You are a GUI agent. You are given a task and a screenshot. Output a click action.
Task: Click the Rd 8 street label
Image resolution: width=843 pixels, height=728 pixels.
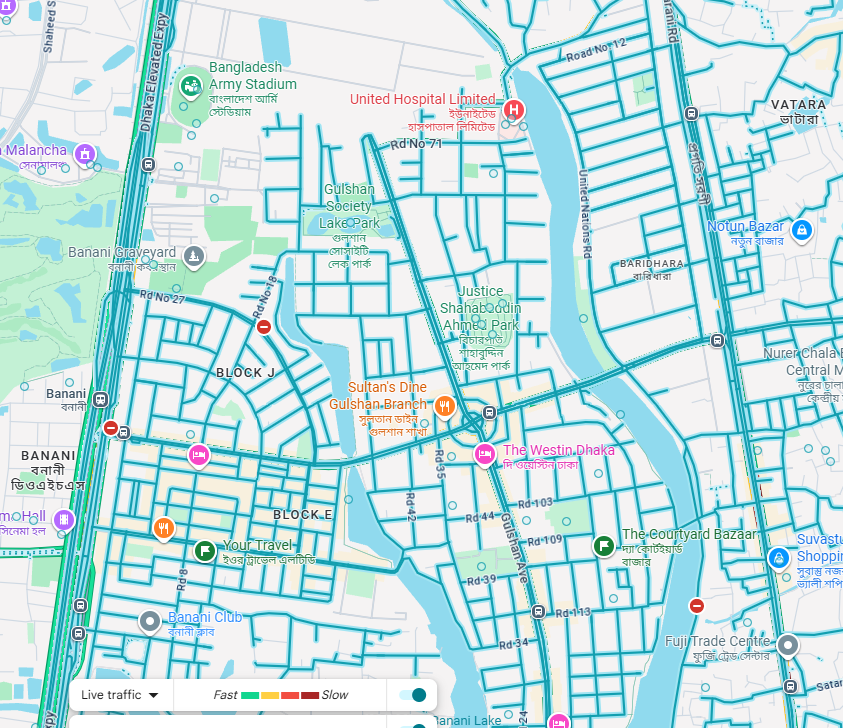coord(182,580)
